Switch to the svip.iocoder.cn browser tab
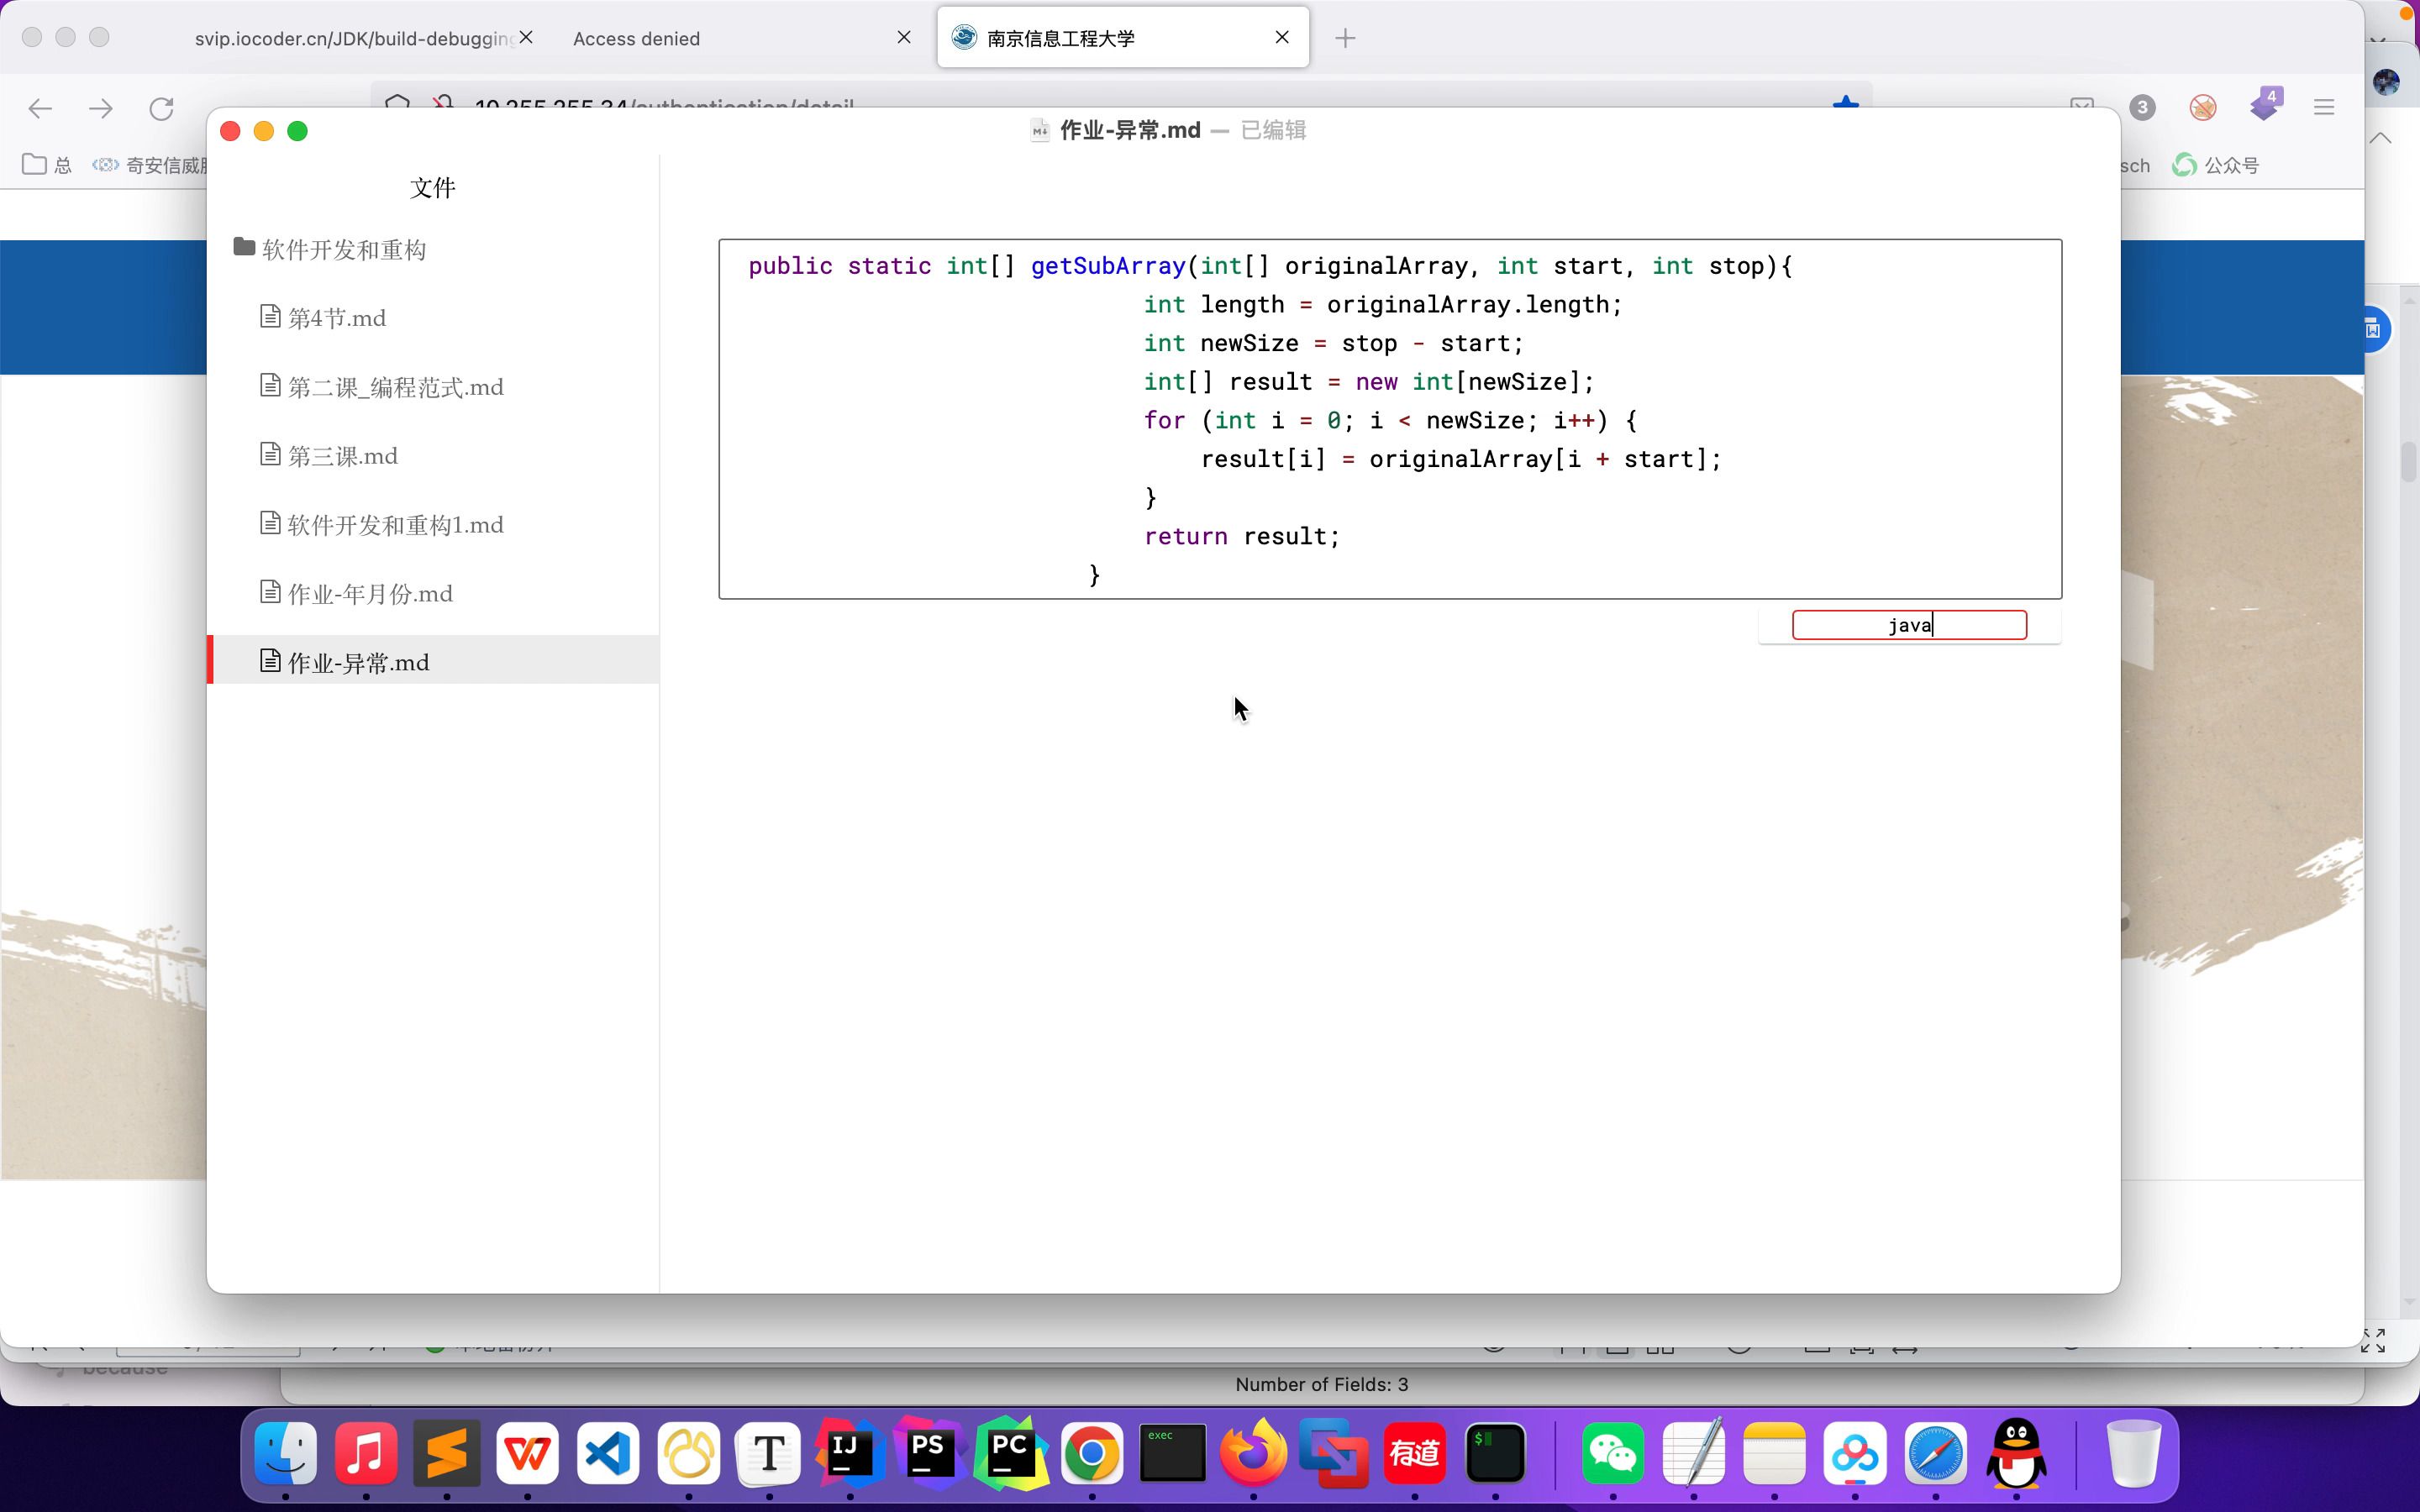 click(x=354, y=38)
